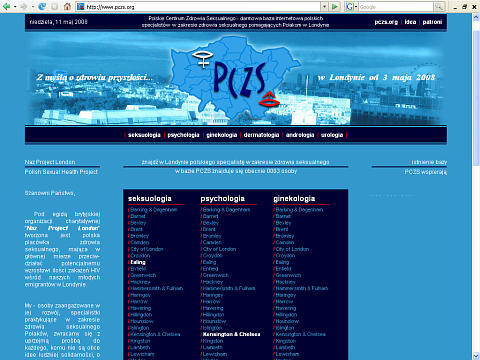
Task: Open Hillingdon under ginekologia
Action: coord(286,315)
